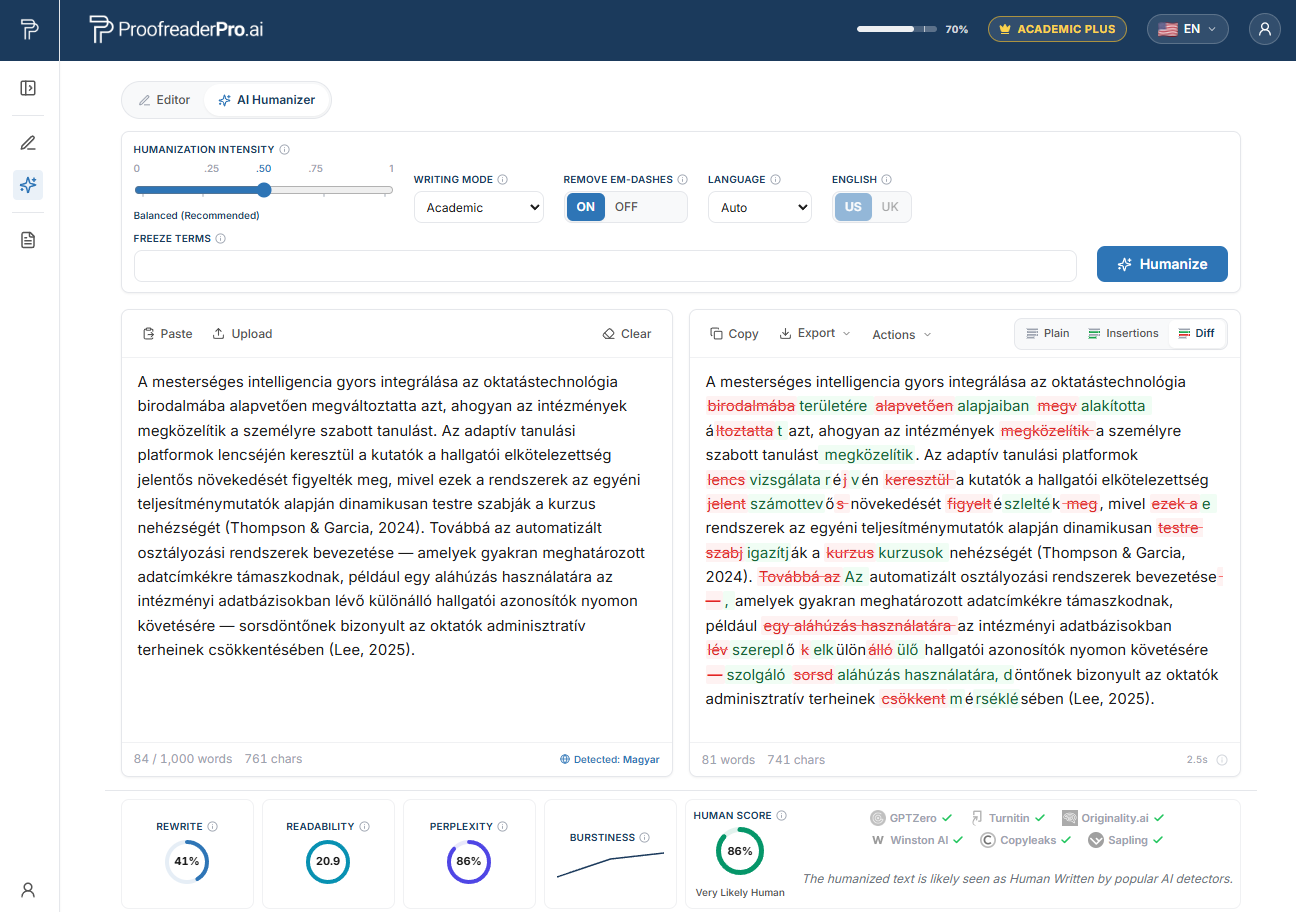
Task: Click the Readability info icon
Action: click(x=364, y=827)
